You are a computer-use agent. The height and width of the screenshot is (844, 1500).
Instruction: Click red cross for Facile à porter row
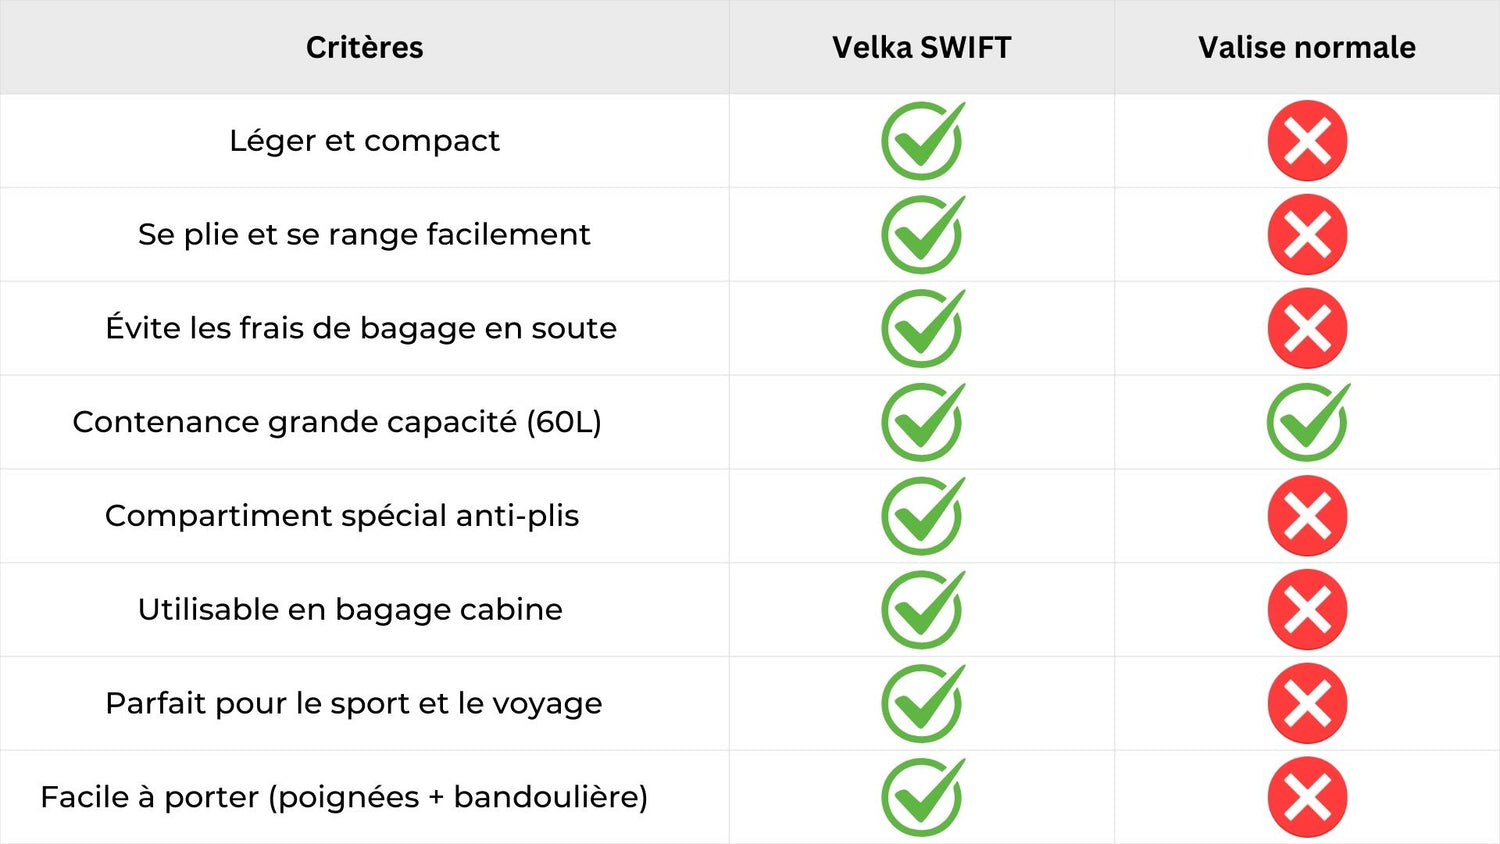[x=1307, y=797]
